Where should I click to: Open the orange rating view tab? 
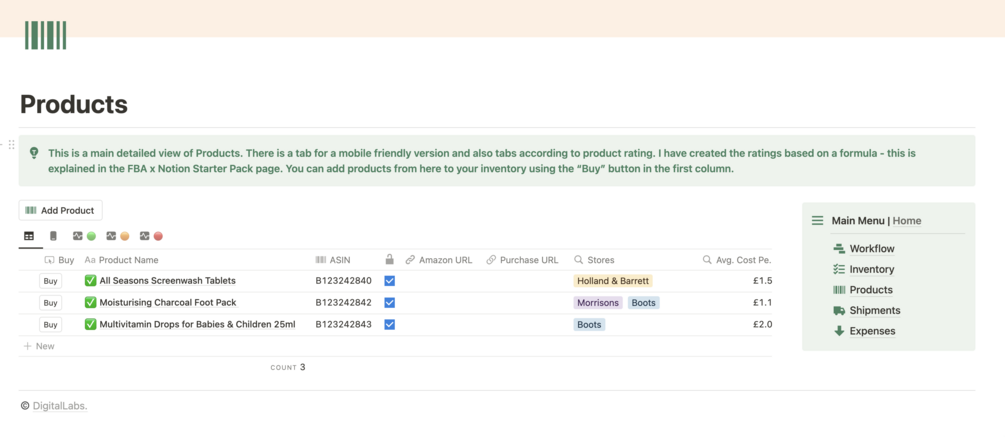pos(118,236)
